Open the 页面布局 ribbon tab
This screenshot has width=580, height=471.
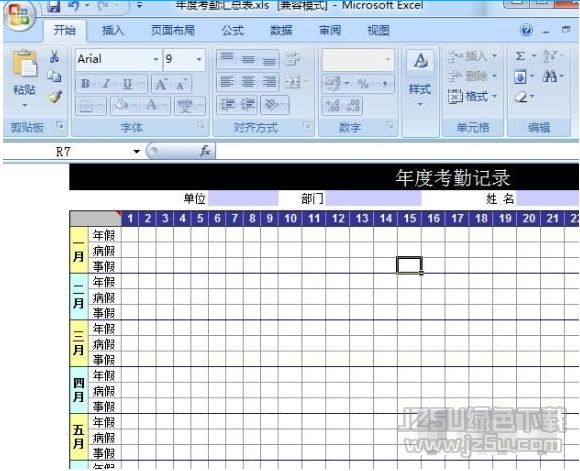(x=172, y=30)
